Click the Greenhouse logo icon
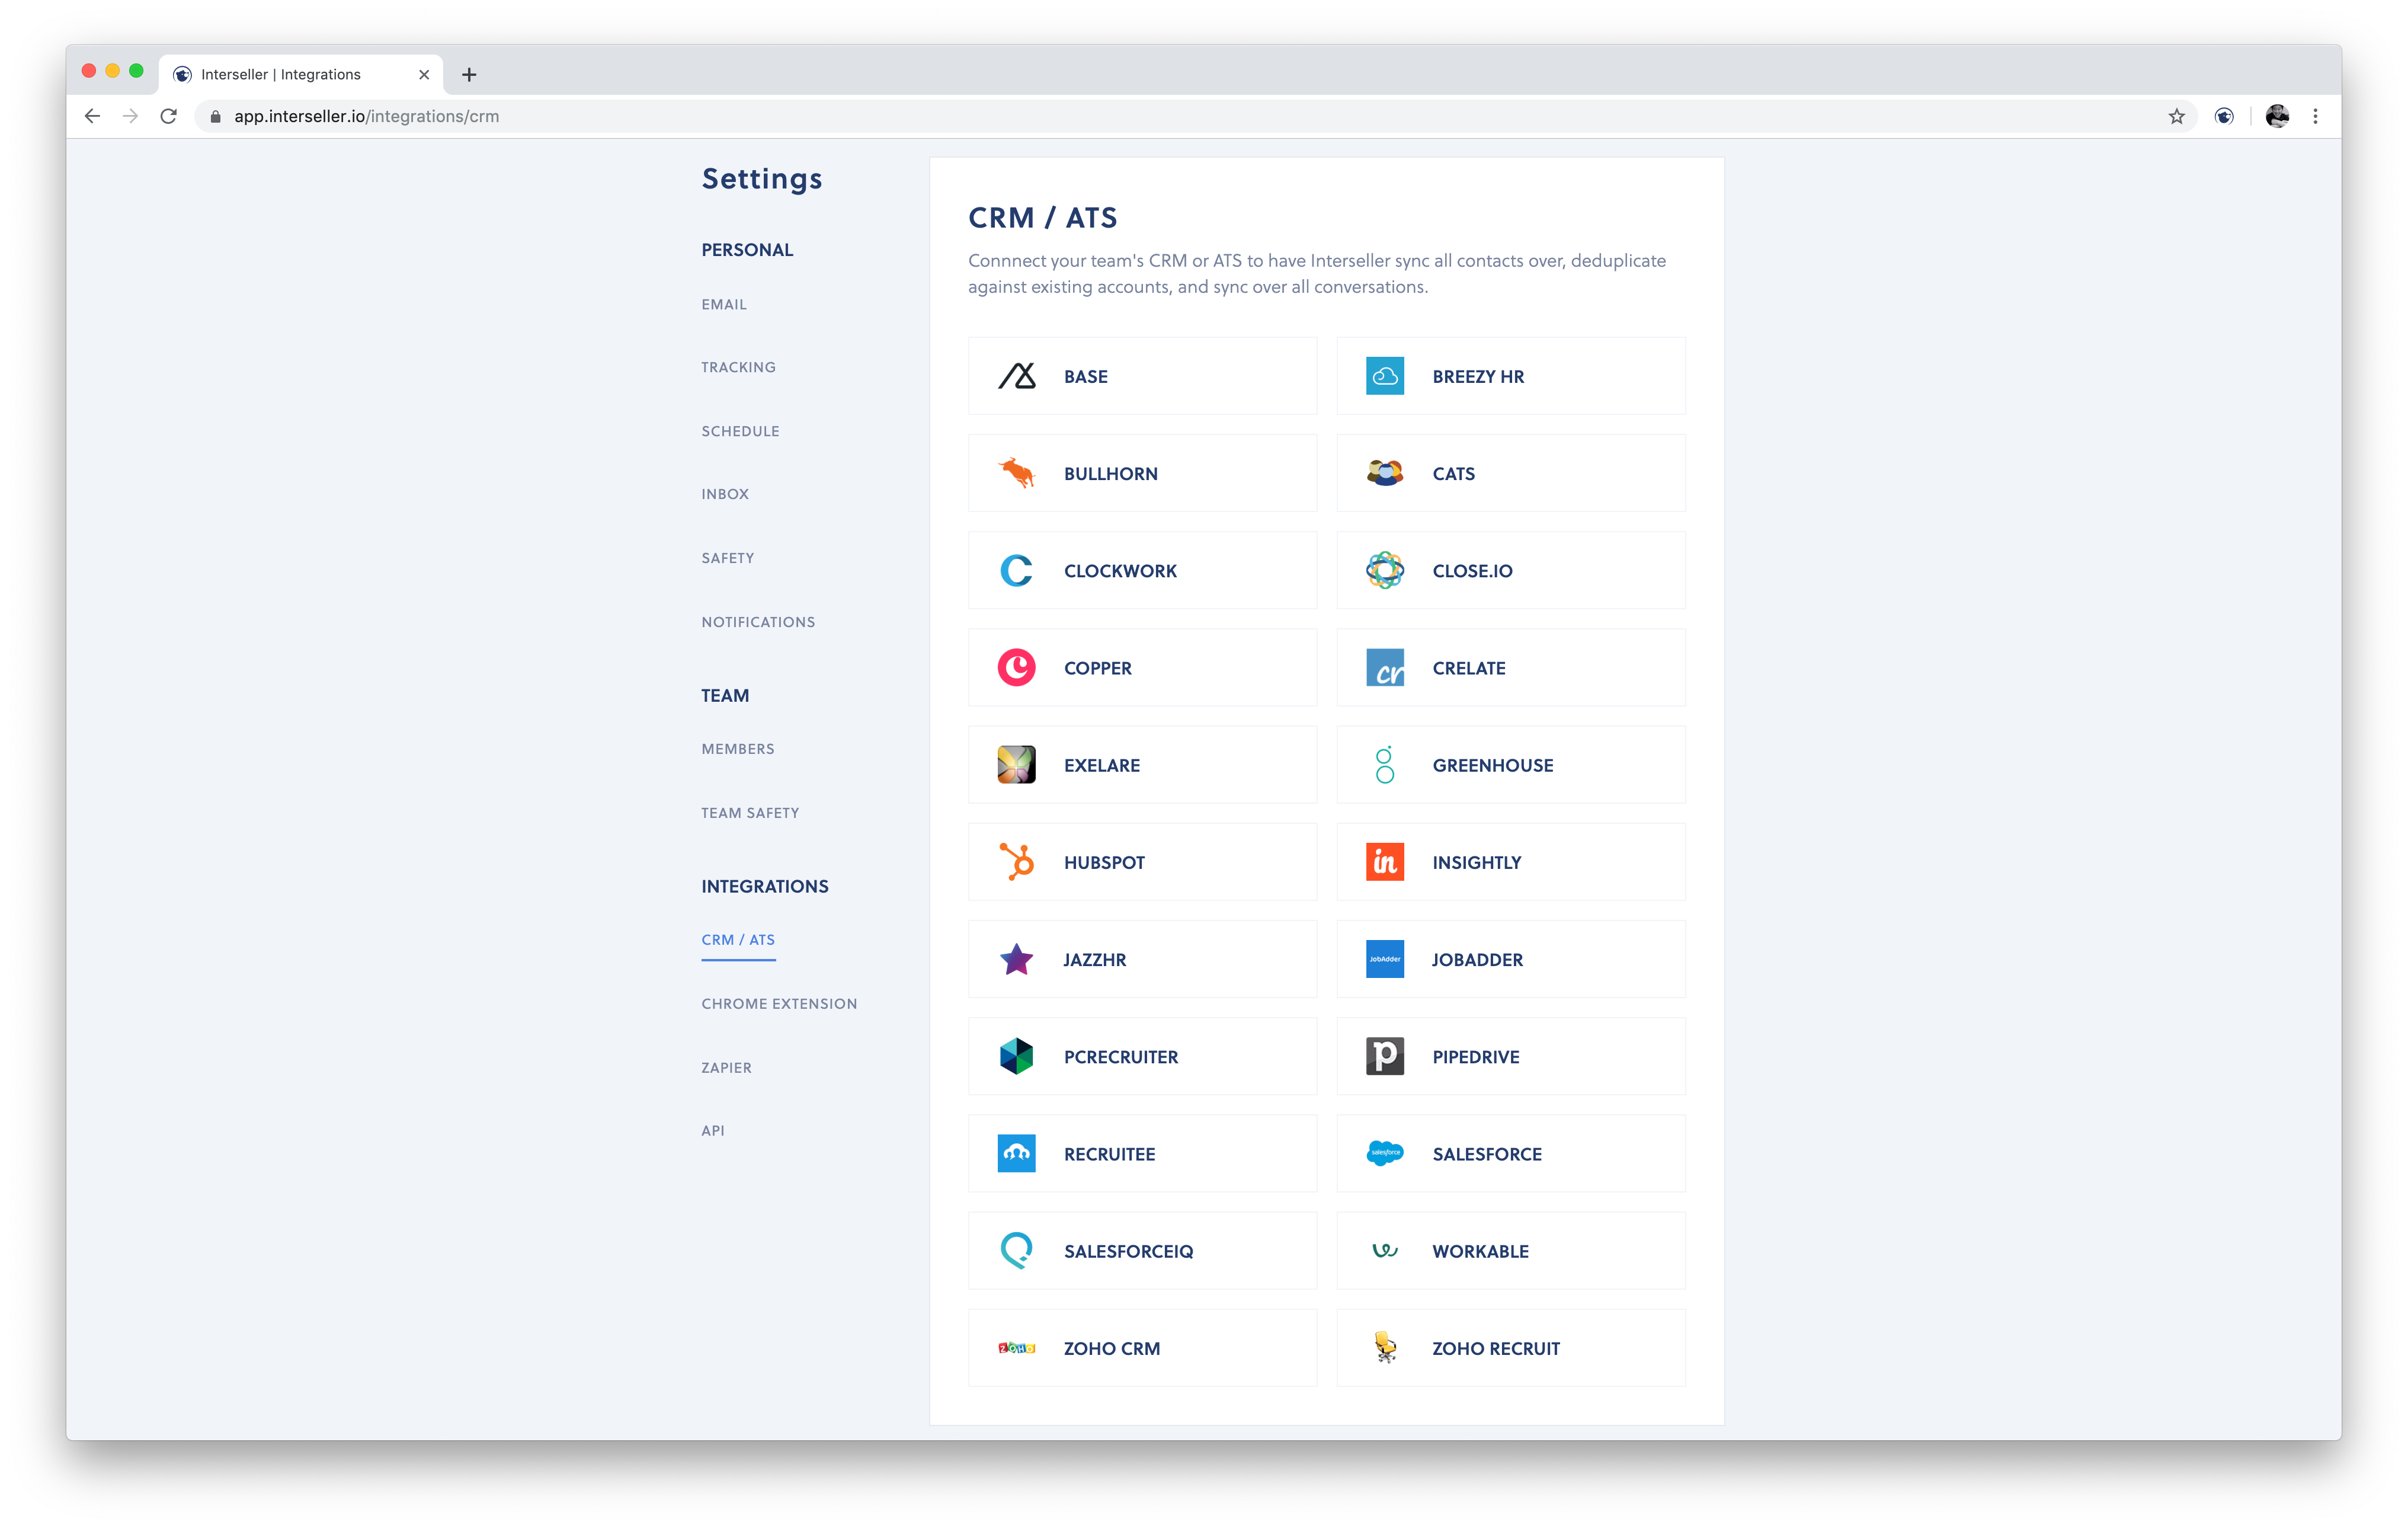This screenshot has height=1528, width=2408. (x=1384, y=764)
